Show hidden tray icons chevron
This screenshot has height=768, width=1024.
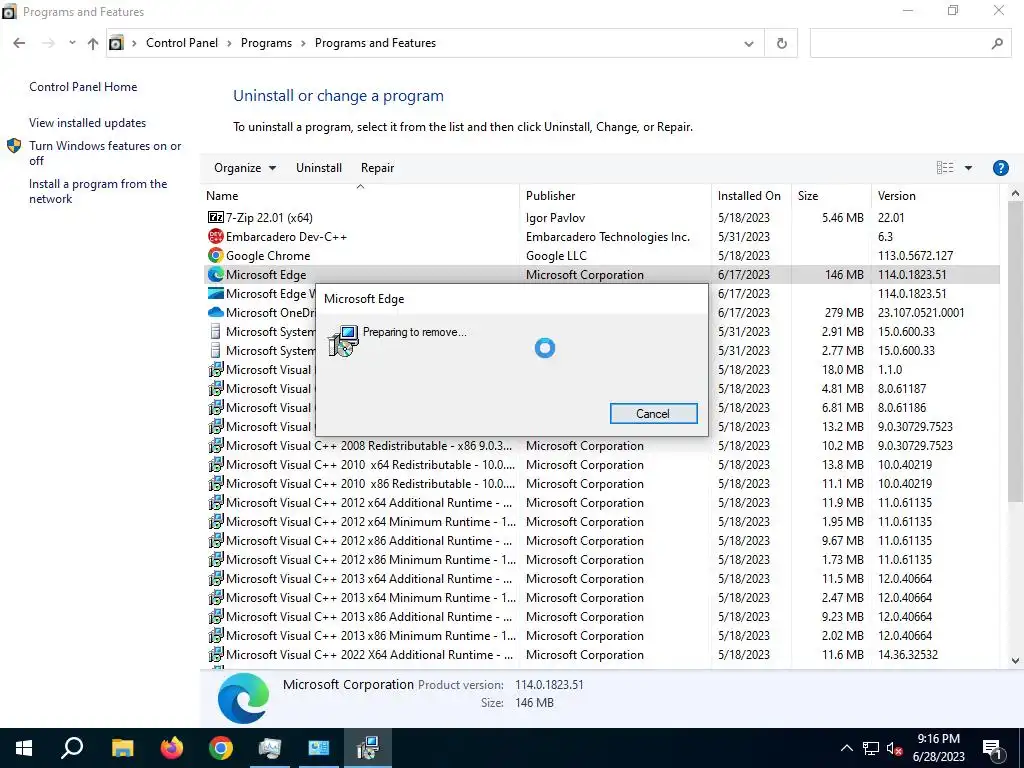click(x=846, y=748)
